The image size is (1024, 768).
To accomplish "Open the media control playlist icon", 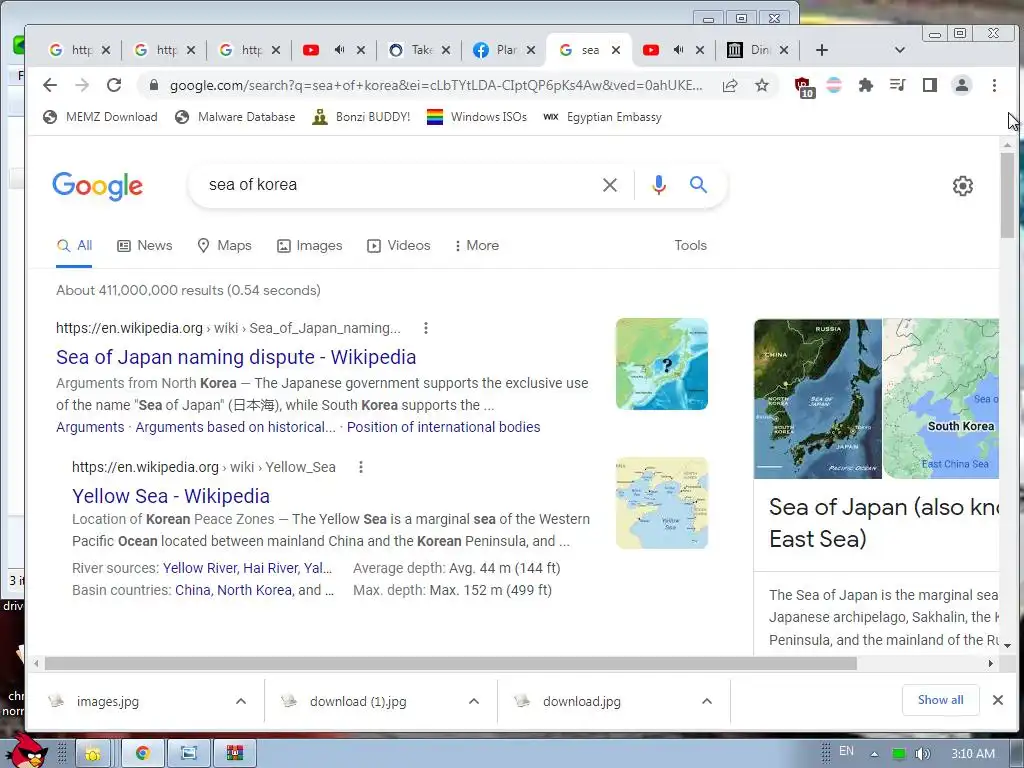I will pyautogui.click(x=897, y=85).
